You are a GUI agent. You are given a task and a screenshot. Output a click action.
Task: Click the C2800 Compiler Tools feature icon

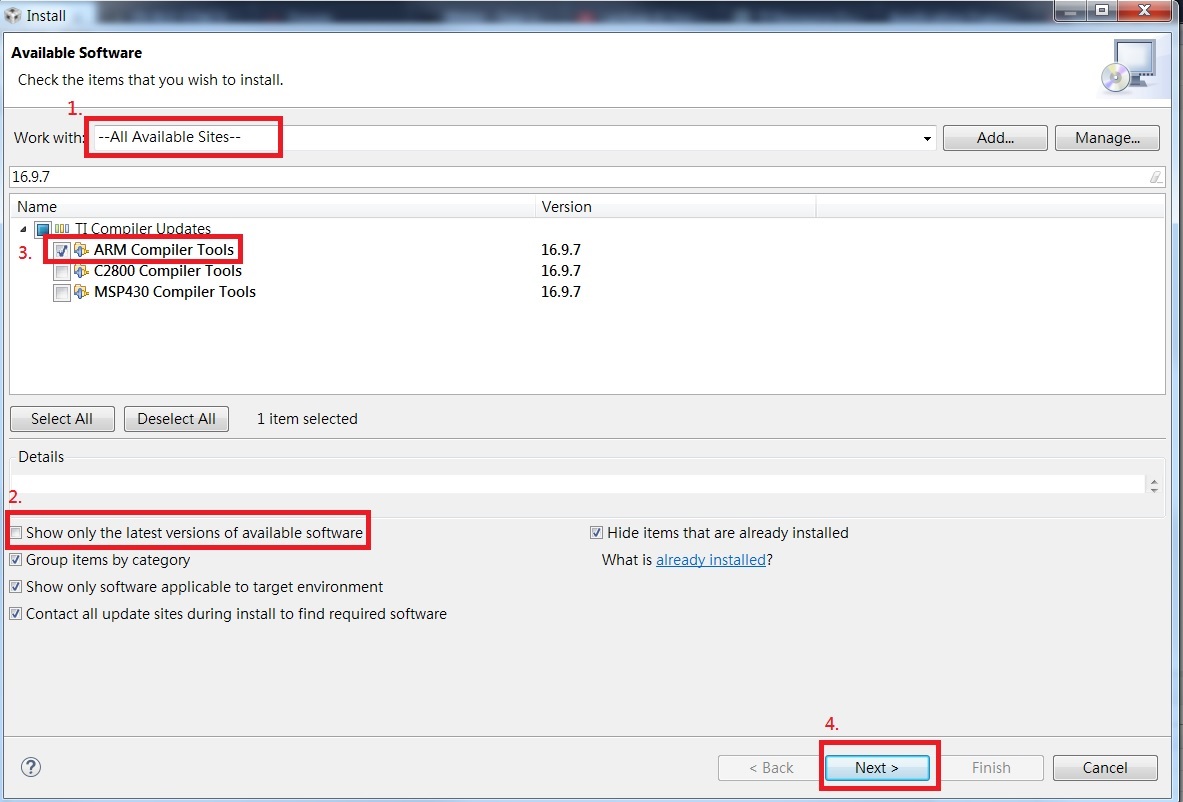(81, 272)
